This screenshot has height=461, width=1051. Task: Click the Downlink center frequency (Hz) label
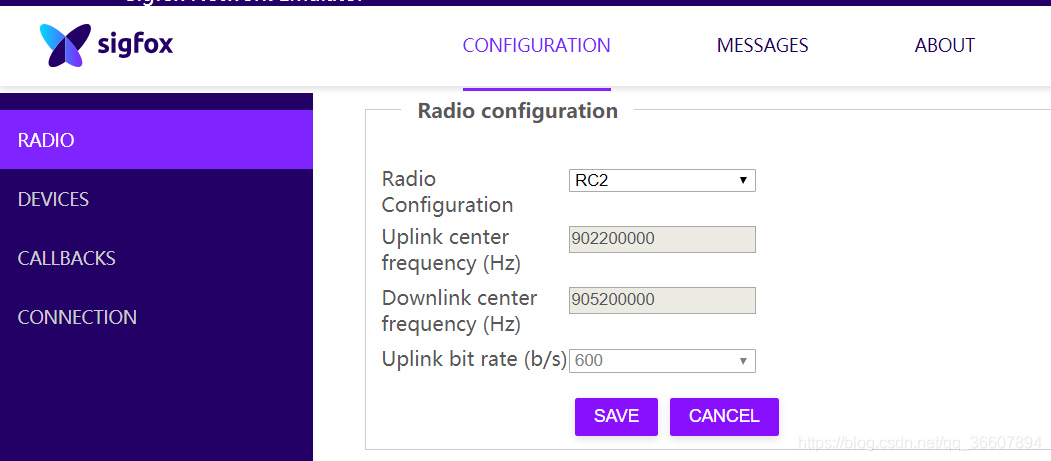click(x=459, y=311)
